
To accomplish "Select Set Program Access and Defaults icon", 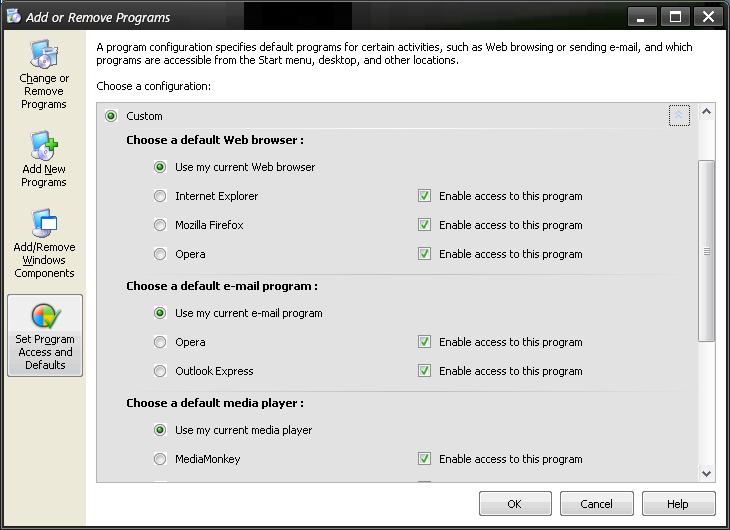I will click(x=45, y=335).
